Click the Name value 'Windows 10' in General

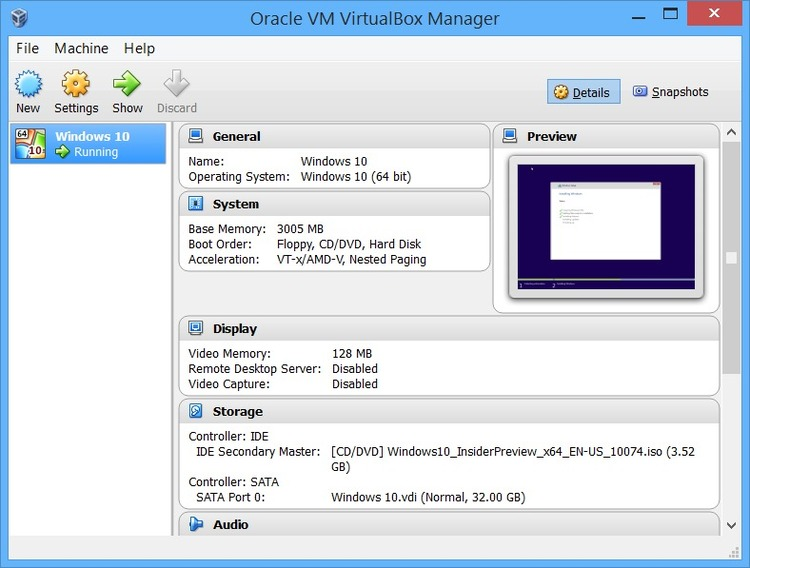tap(334, 162)
